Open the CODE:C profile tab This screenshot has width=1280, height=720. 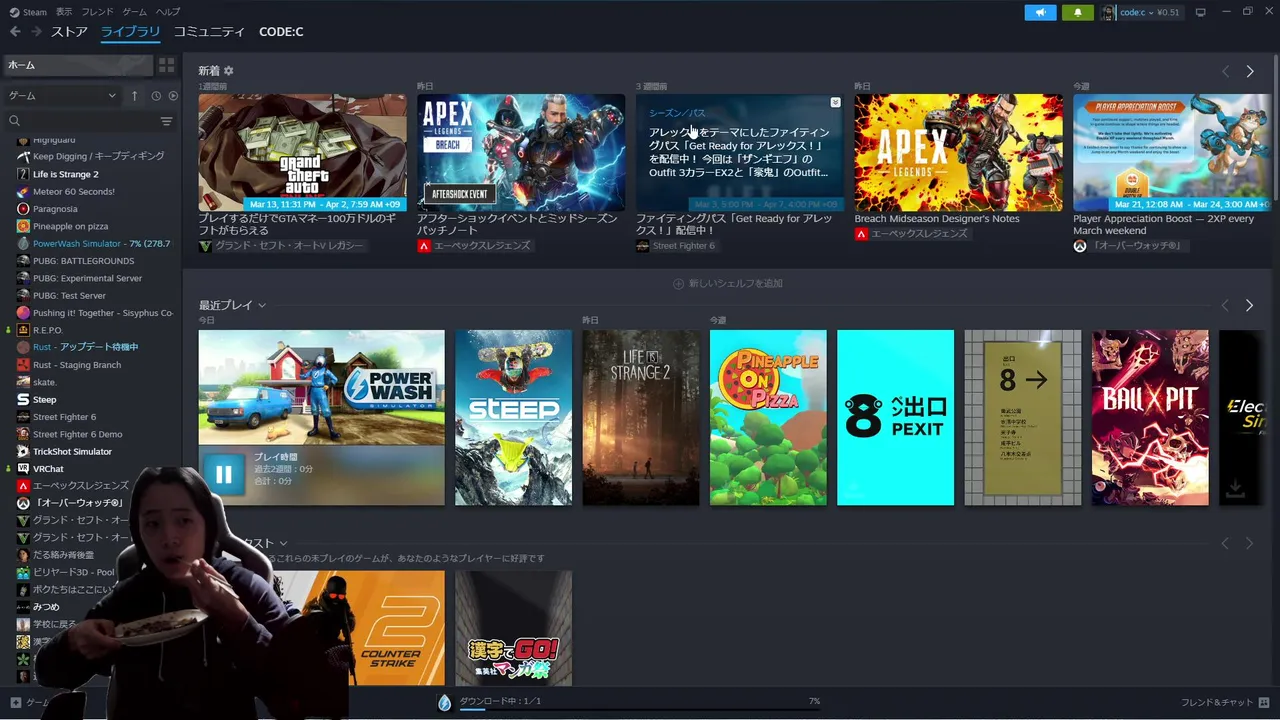[x=281, y=32]
